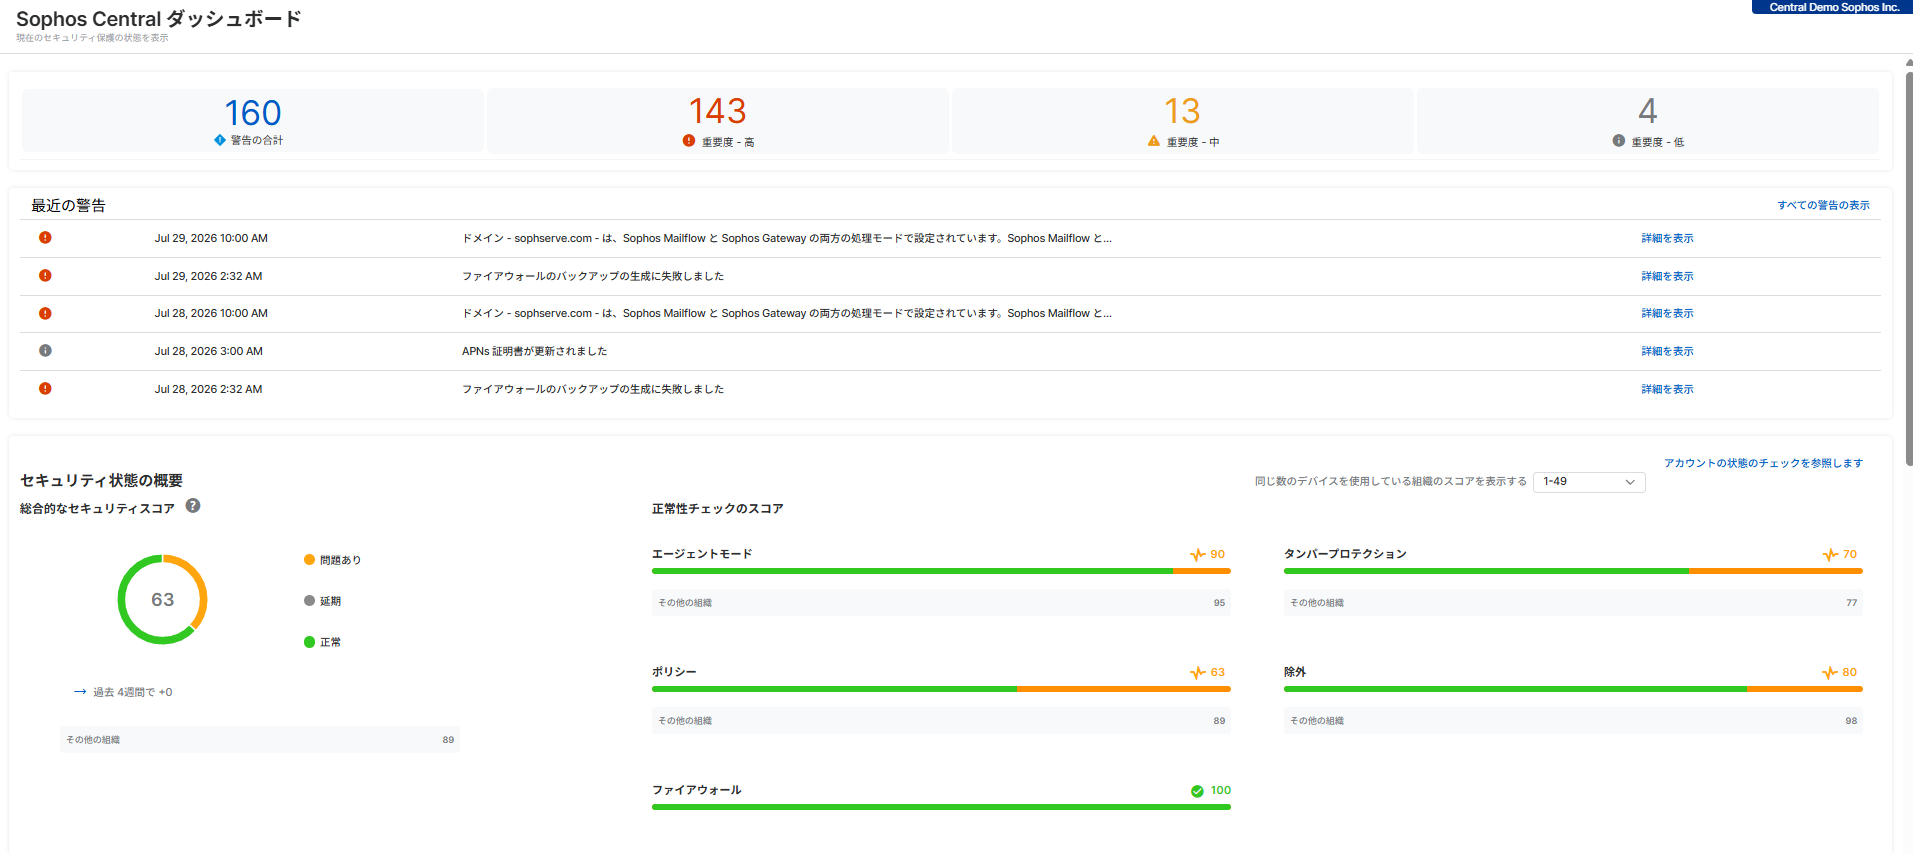Viewport: 1913px width, 854px height.
Task: Click the page vertical scrollbar
Action: pyautogui.click(x=1909, y=270)
